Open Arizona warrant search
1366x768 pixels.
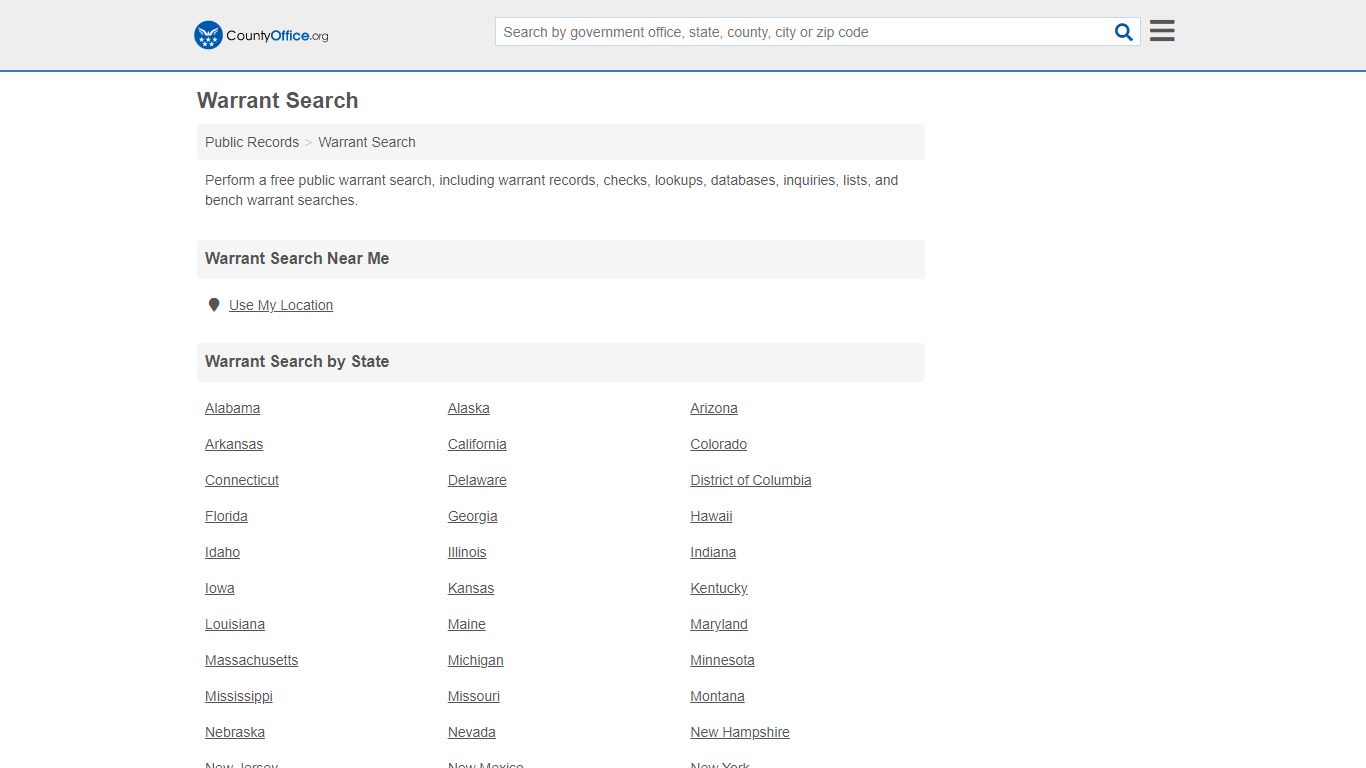coord(714,408)
